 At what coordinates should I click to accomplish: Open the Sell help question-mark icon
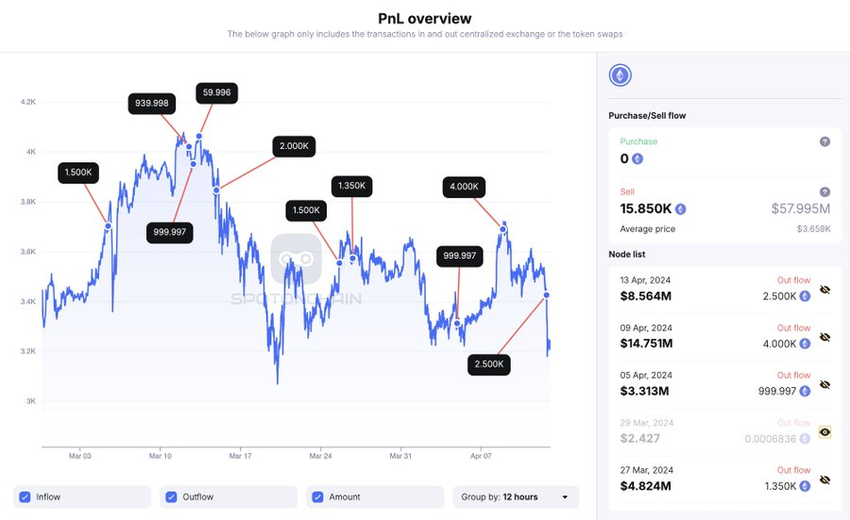825,192
